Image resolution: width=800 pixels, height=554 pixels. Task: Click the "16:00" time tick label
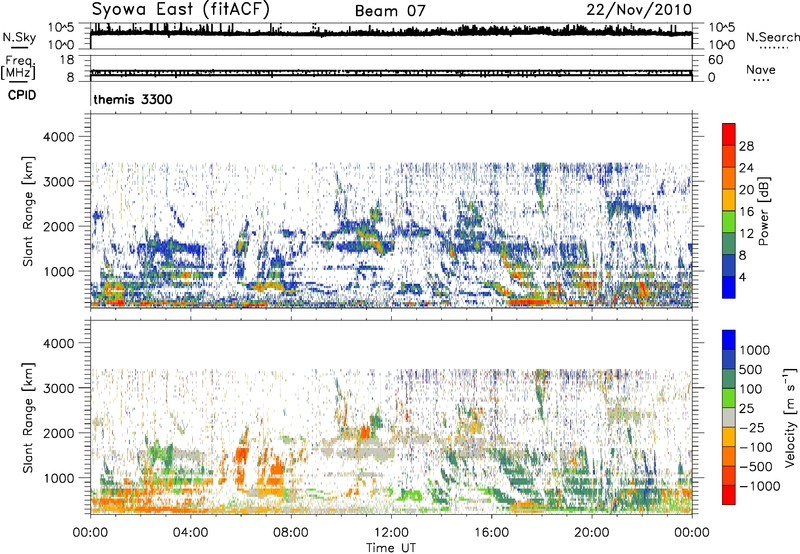[x=491, y=533]
